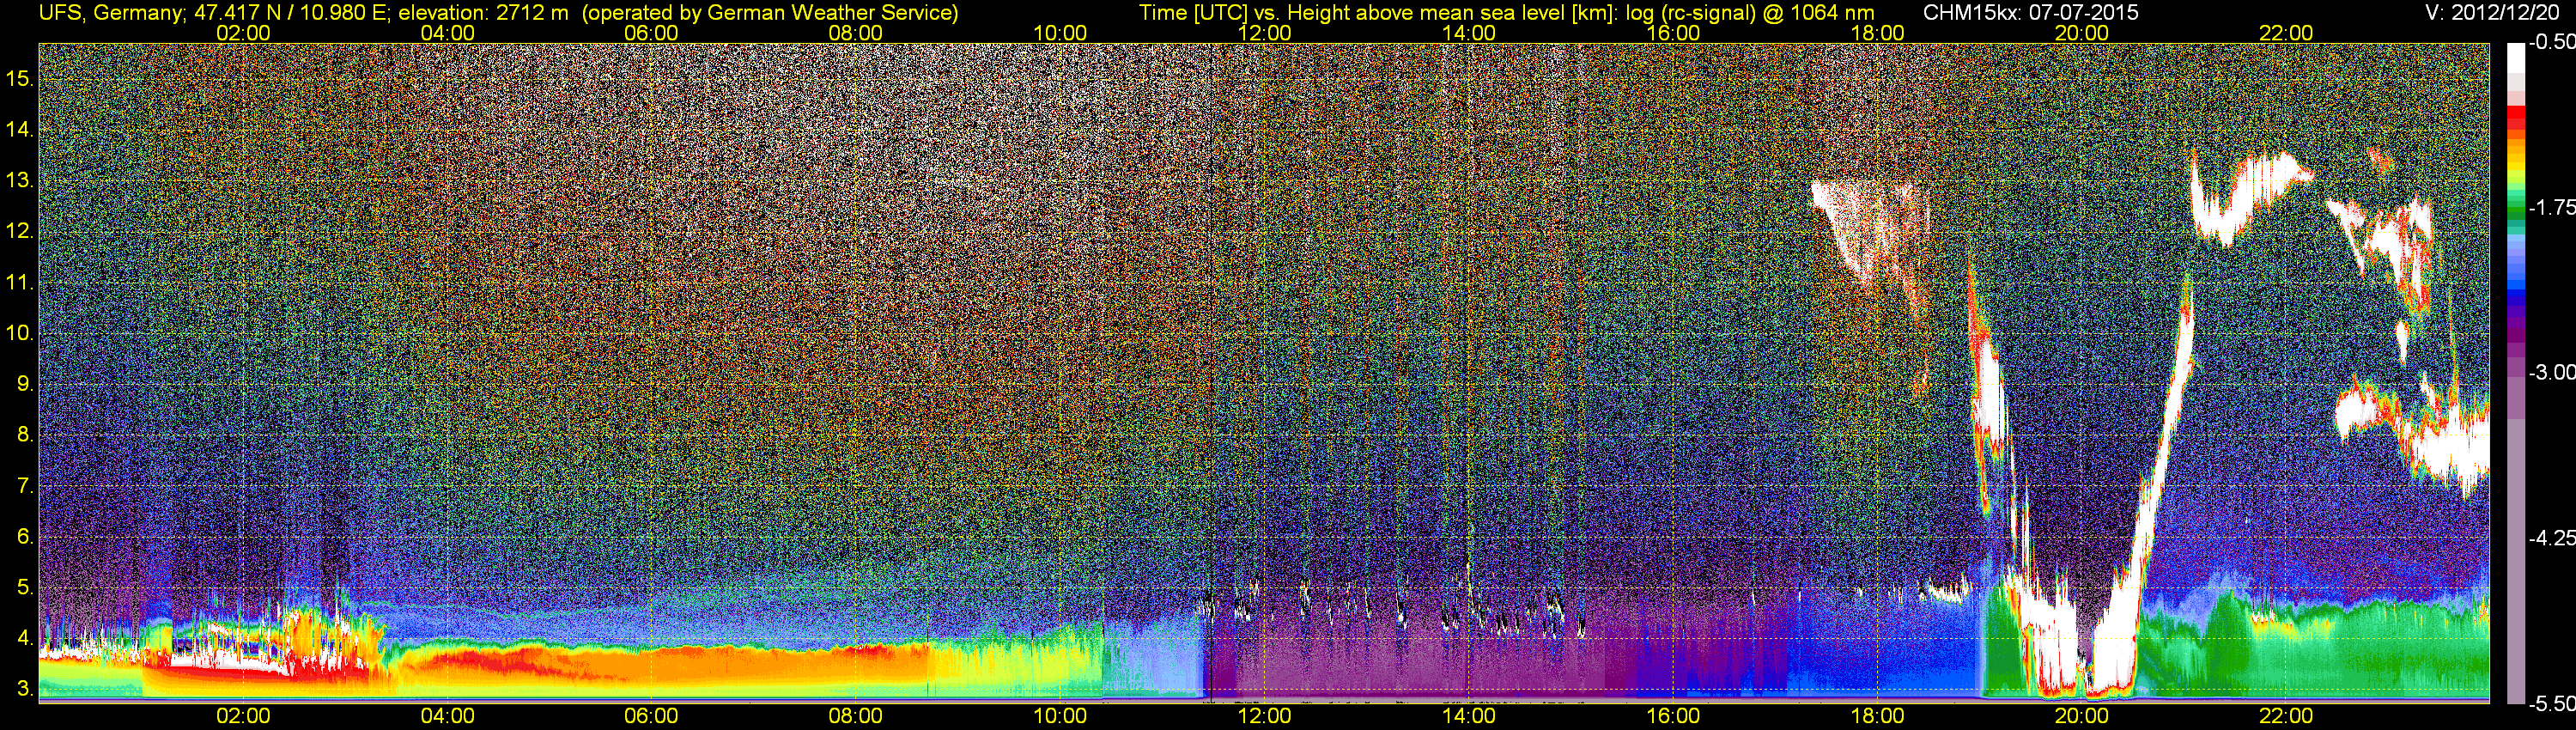Screen dimensions: 2576x730
Task: Click '18:00' on the top time axis
Action: [1878, 33]
